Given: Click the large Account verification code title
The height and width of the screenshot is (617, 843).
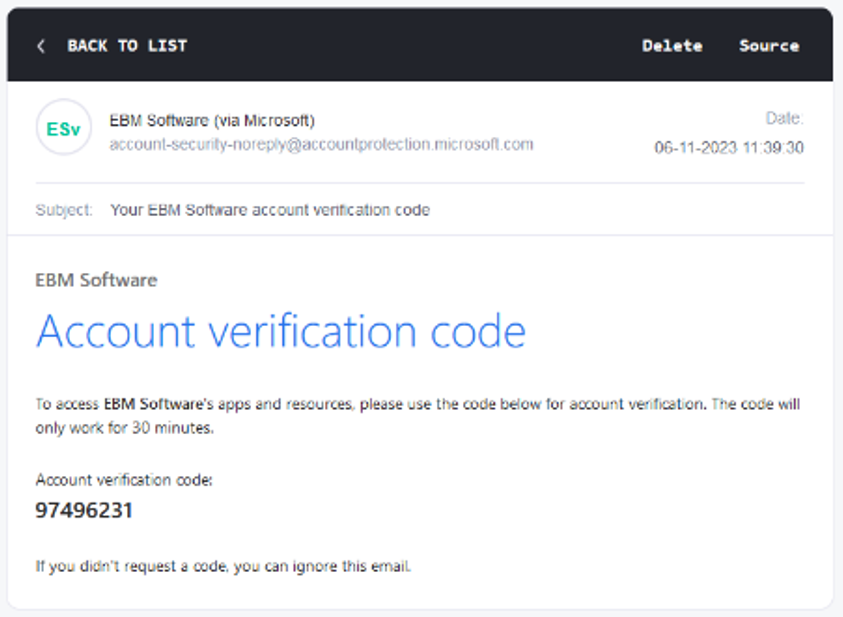Looking at the screenshot, I should tap(281, 331).
